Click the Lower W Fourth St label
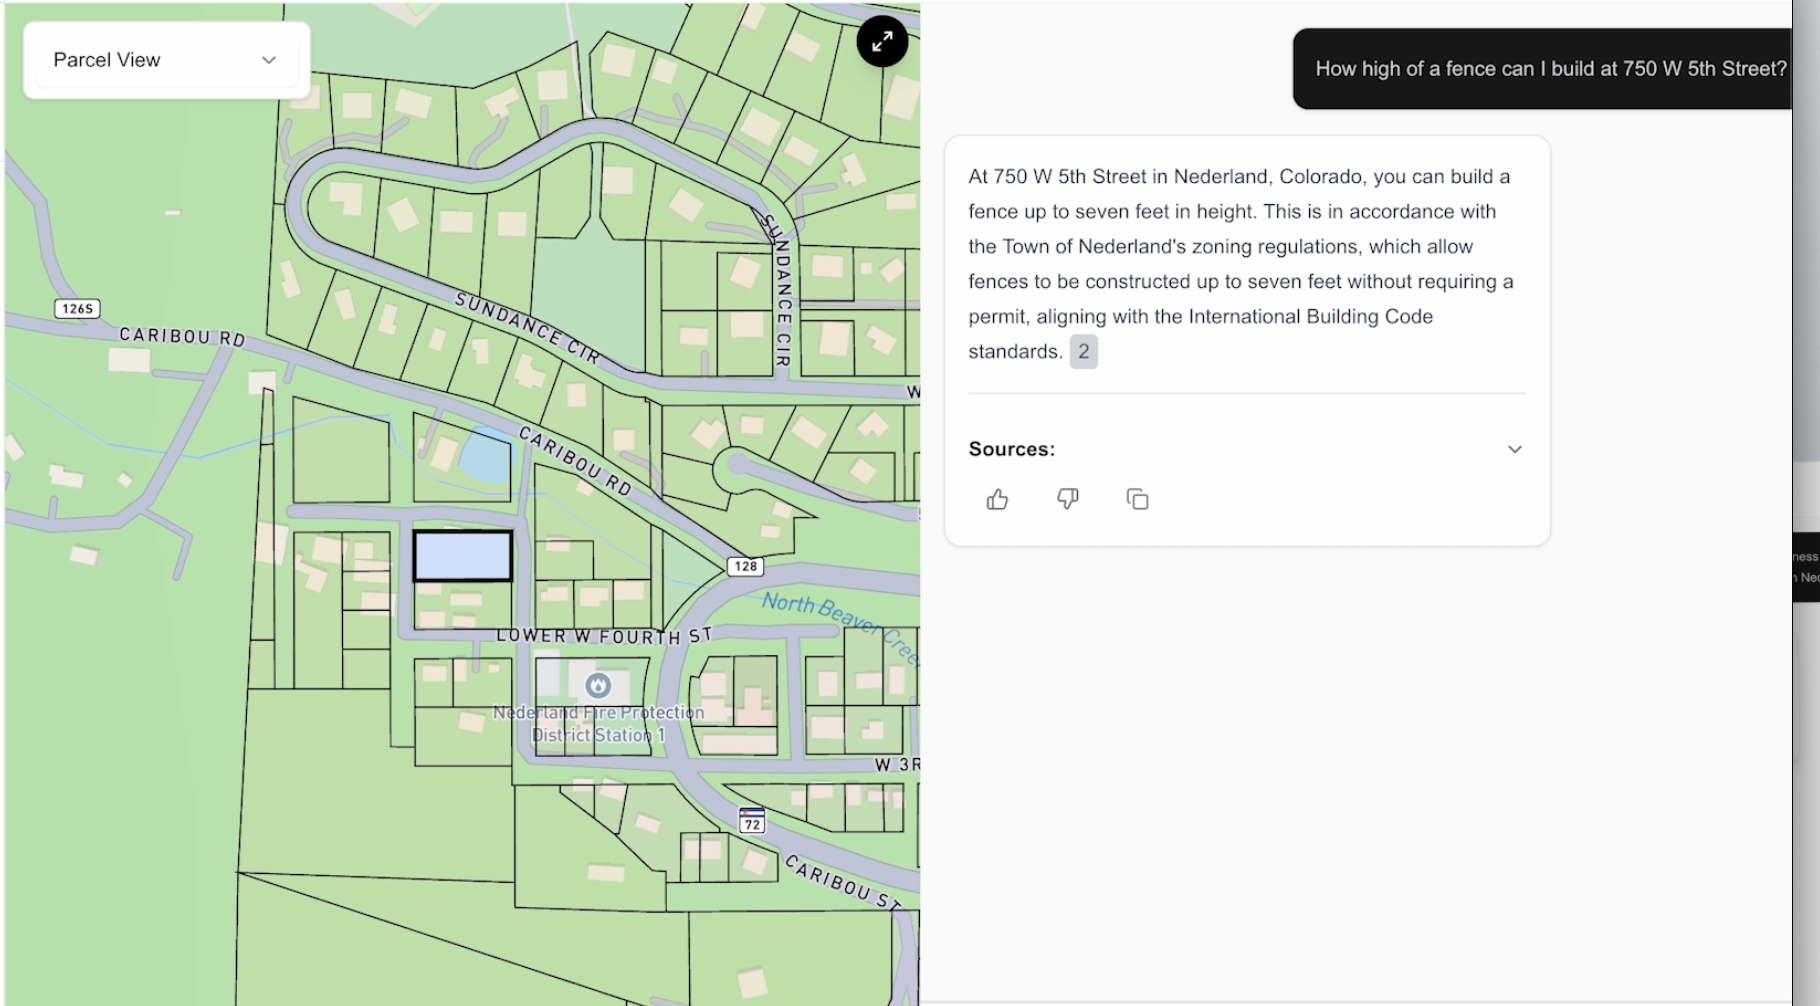Viewport: 1820px width, 1006px height. pos(604,636)
